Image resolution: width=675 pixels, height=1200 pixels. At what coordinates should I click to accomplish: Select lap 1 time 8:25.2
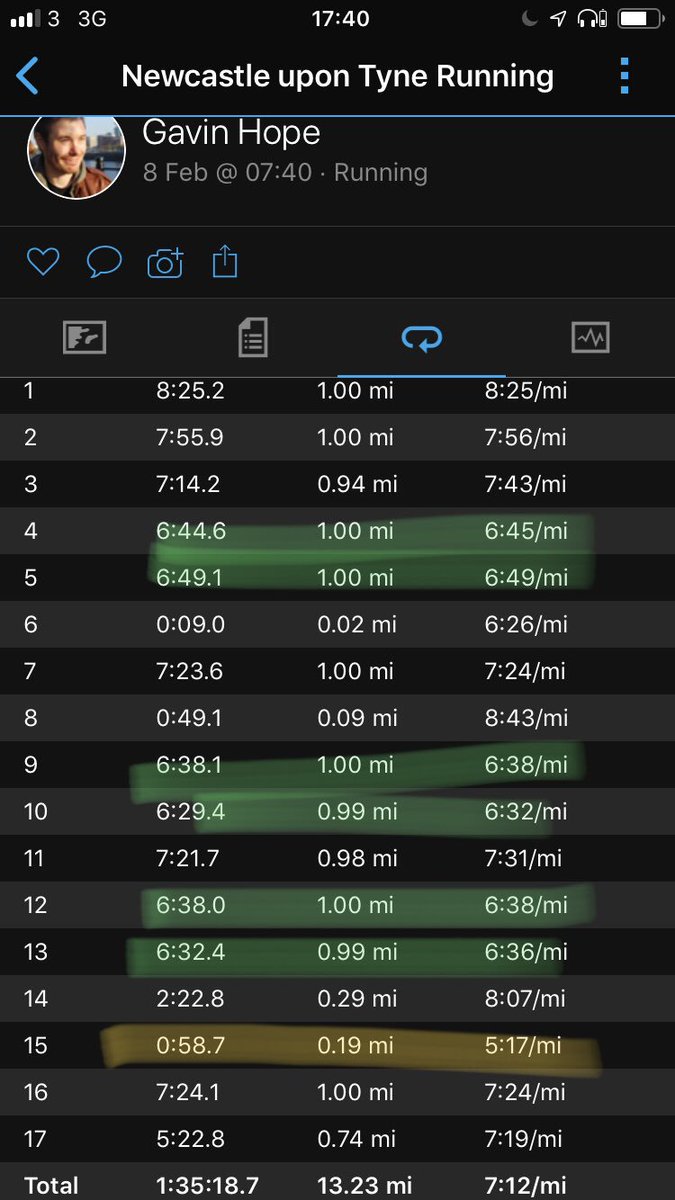click(190, 390)
